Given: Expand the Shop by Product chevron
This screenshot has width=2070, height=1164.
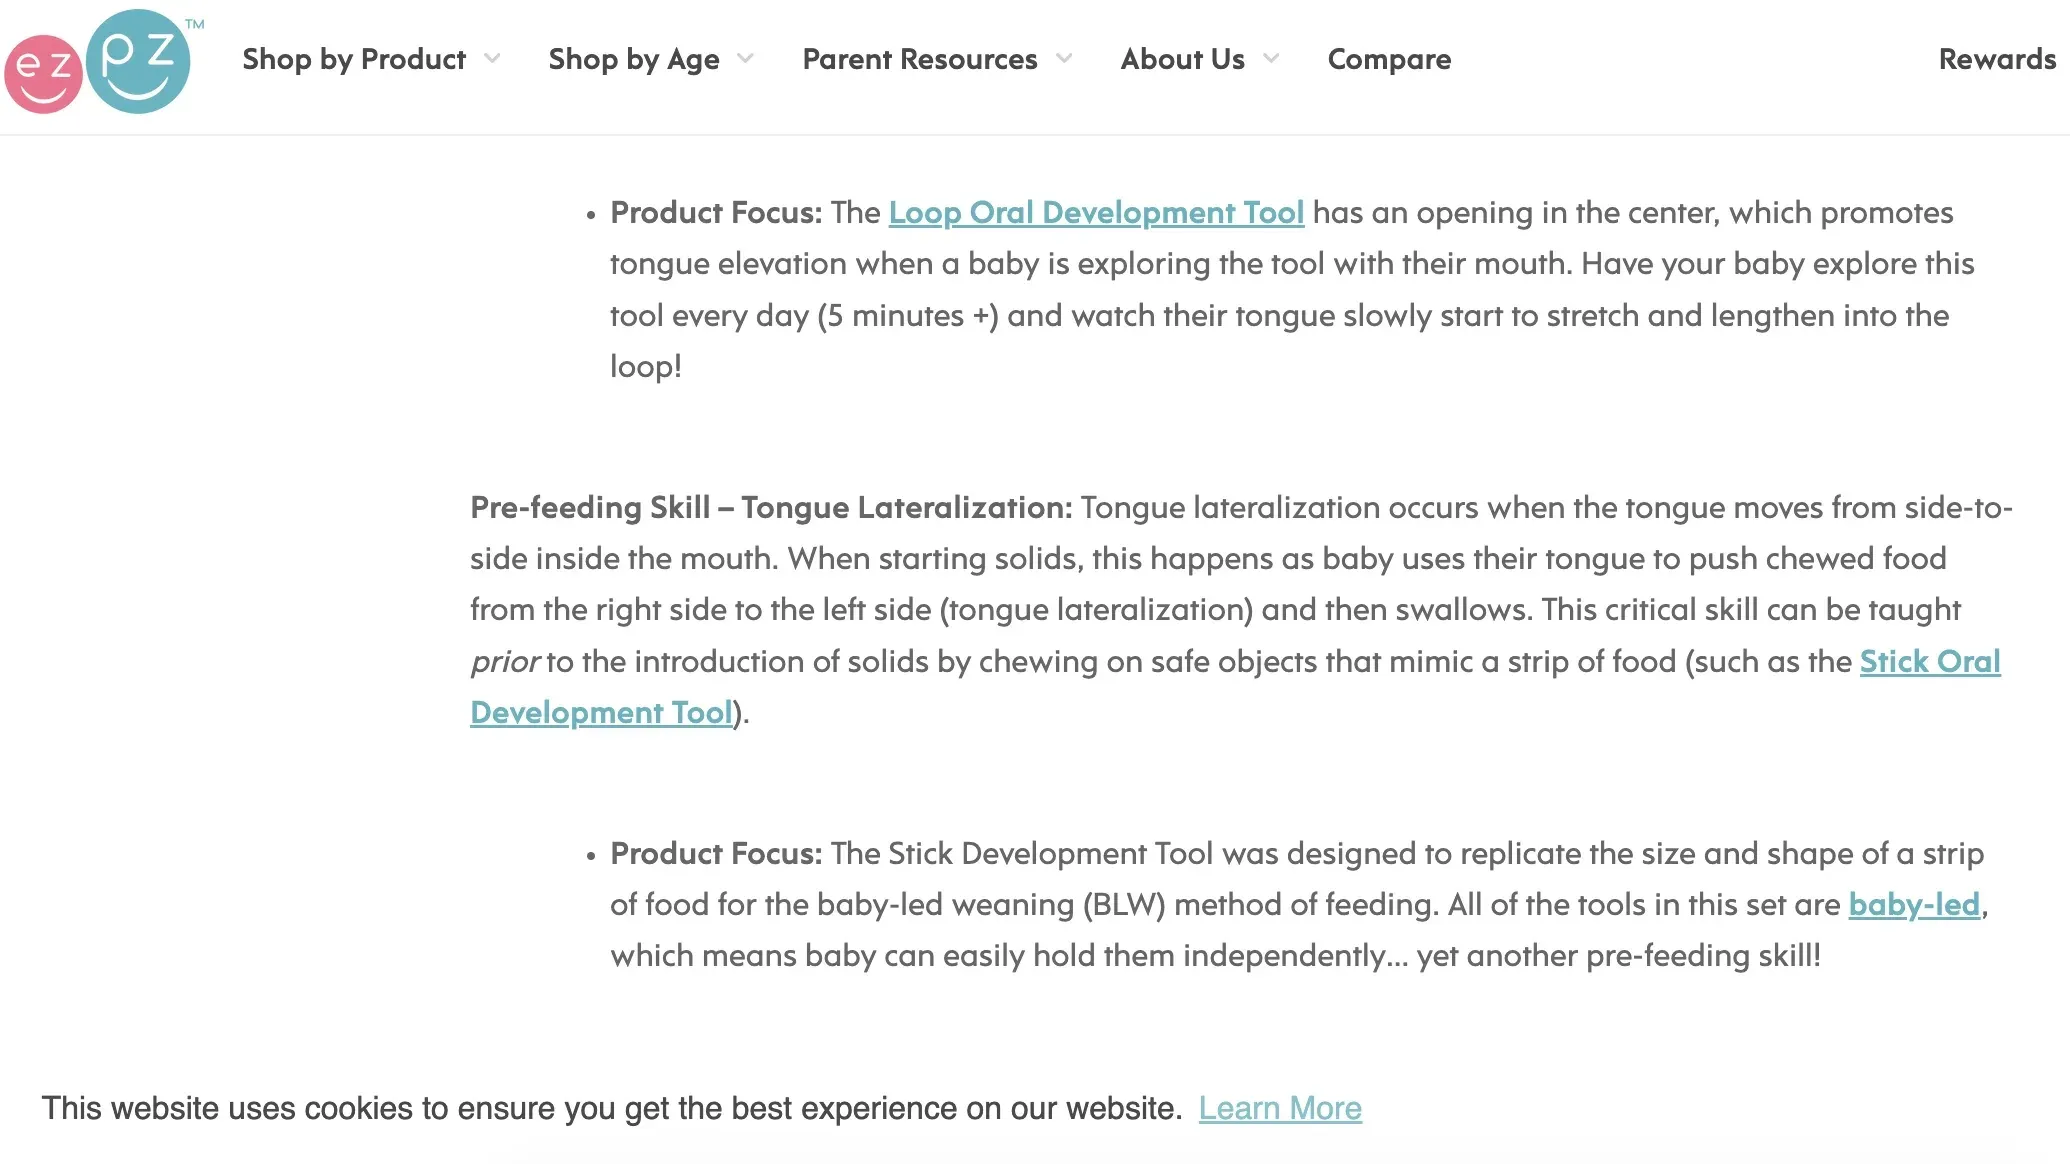Looking at the screenshot, I should pos(492,59).
